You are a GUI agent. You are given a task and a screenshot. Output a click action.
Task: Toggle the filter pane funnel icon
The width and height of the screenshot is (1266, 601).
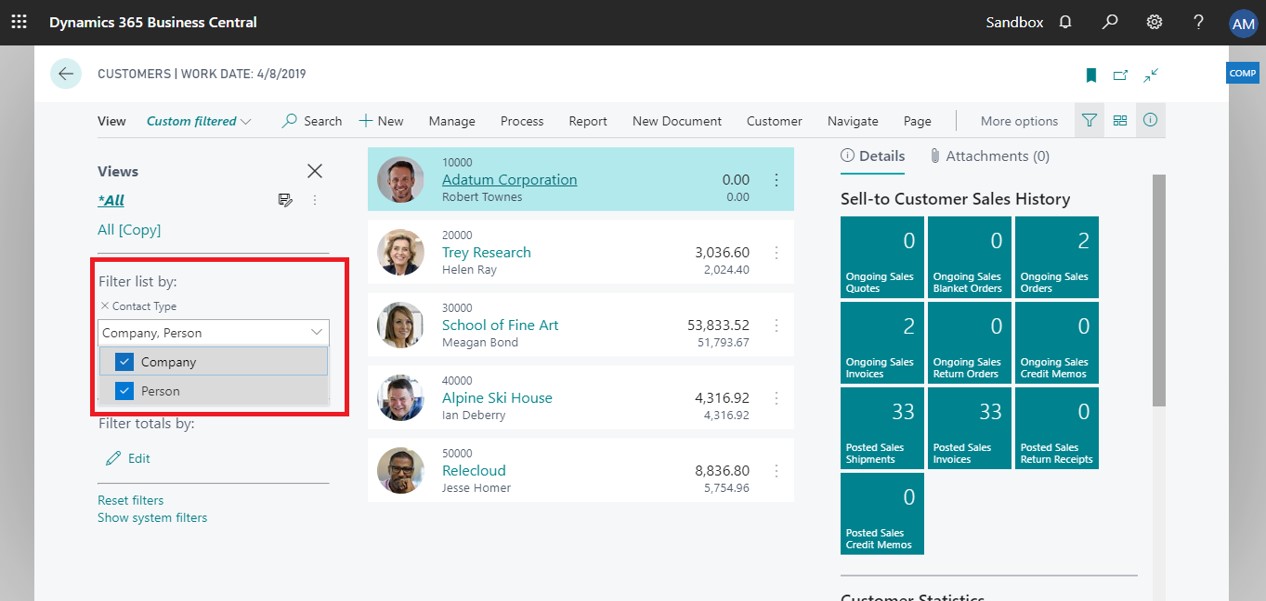[x=1090, y=121]
